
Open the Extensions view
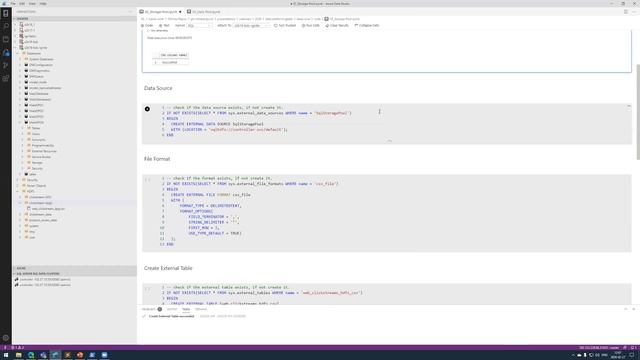click(6, 78)
